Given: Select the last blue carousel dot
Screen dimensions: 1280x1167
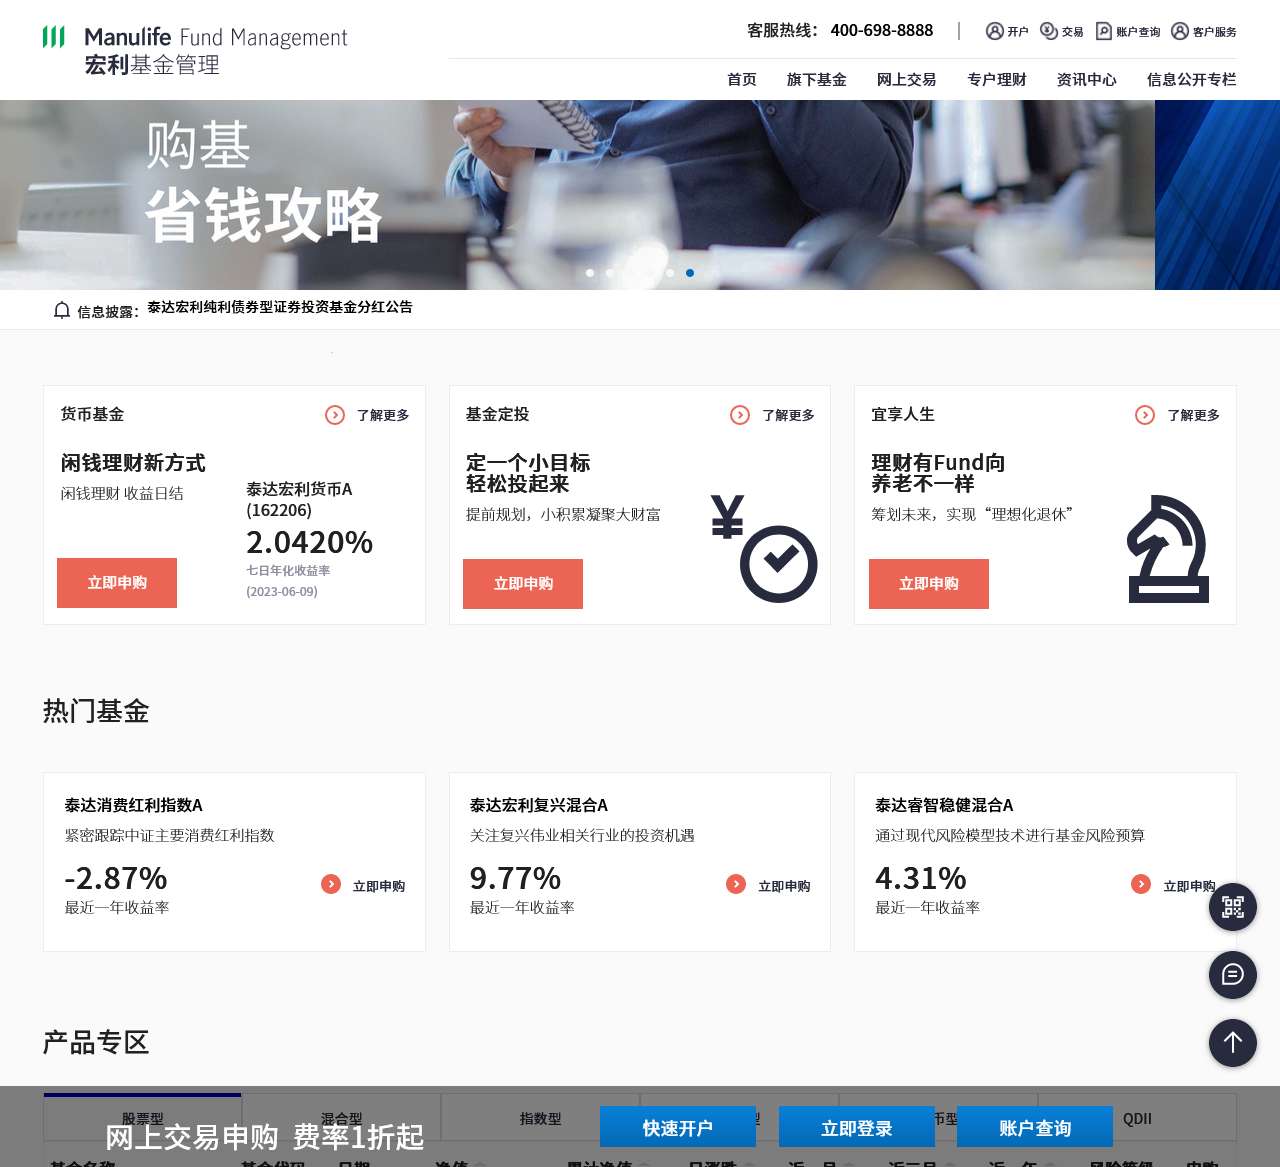Looking at the screenshot, I should [690, 273].
